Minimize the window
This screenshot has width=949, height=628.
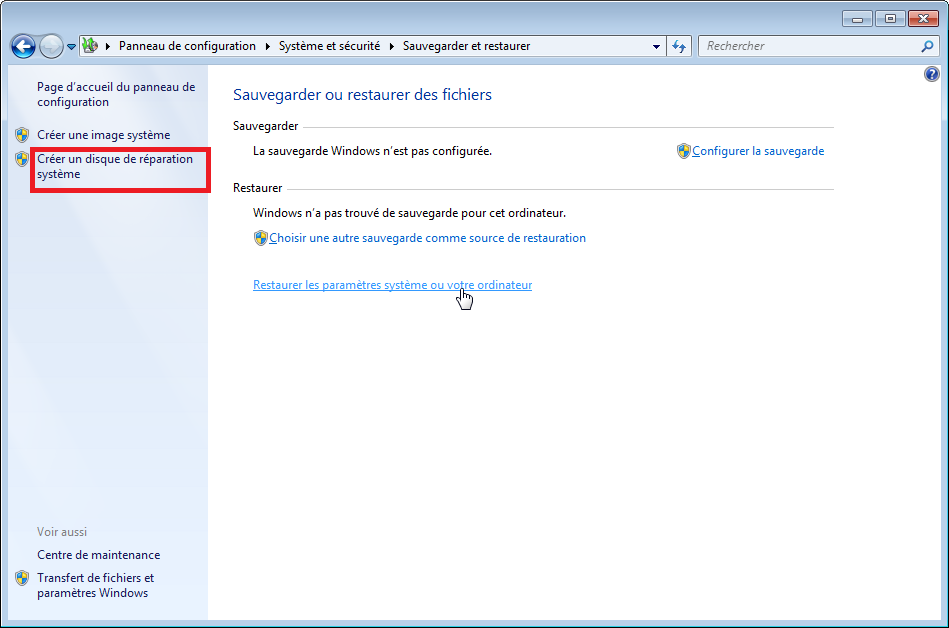point(857,19)
